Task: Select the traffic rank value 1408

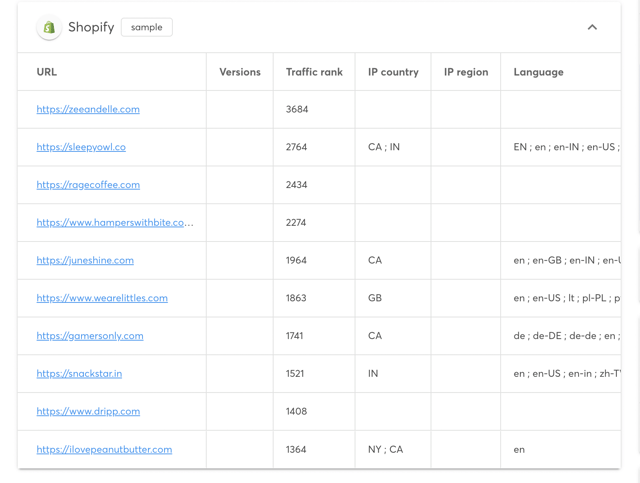Action: click(296, 412)
